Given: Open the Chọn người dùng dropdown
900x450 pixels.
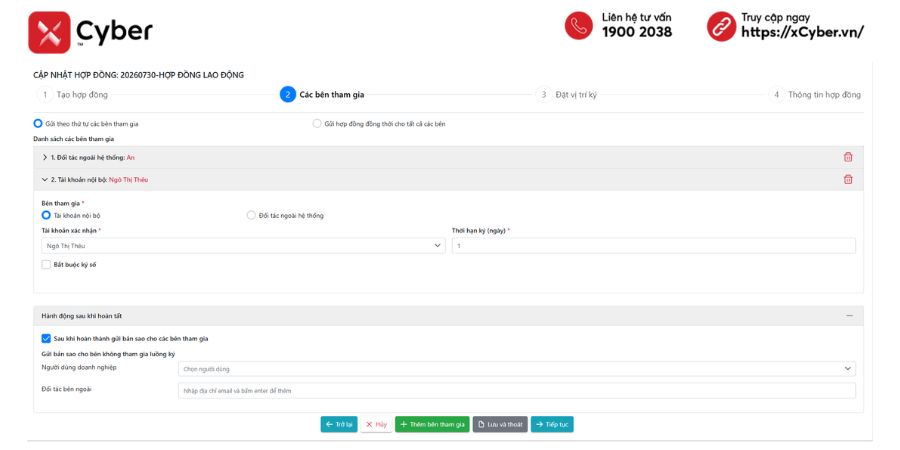Looking at the screenshot, I should click(x=517, y=369).
